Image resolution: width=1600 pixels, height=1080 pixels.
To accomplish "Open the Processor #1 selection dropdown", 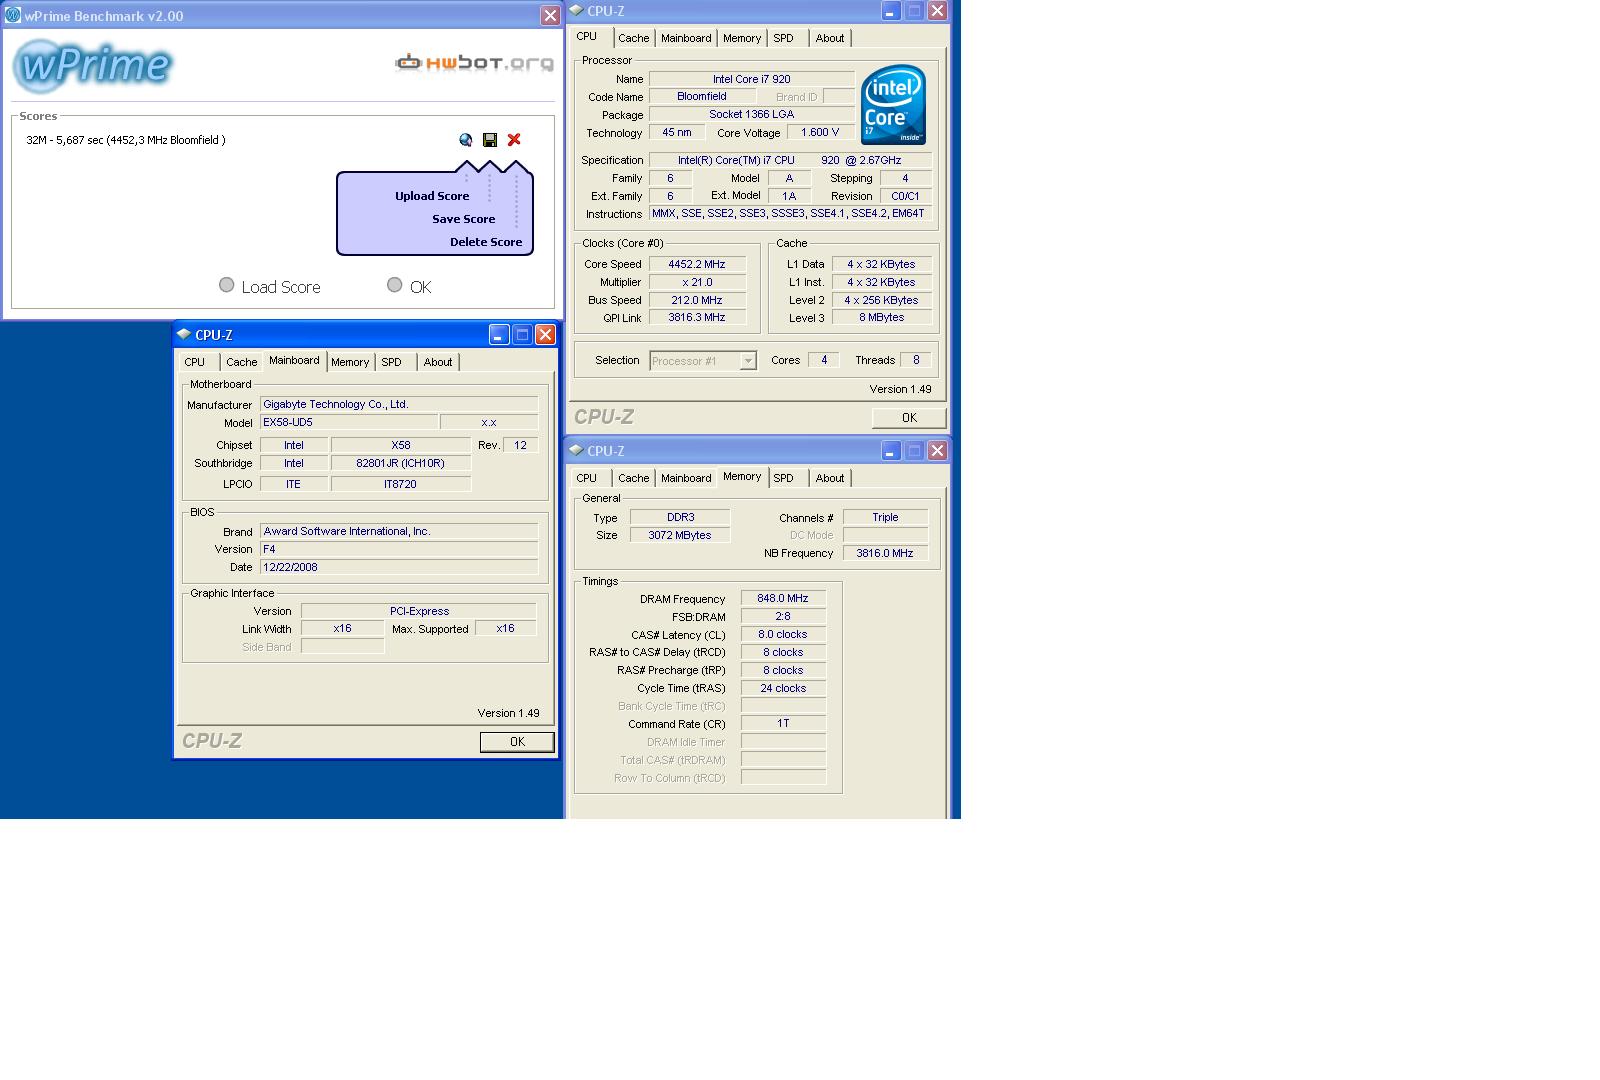I will (703, 361).
